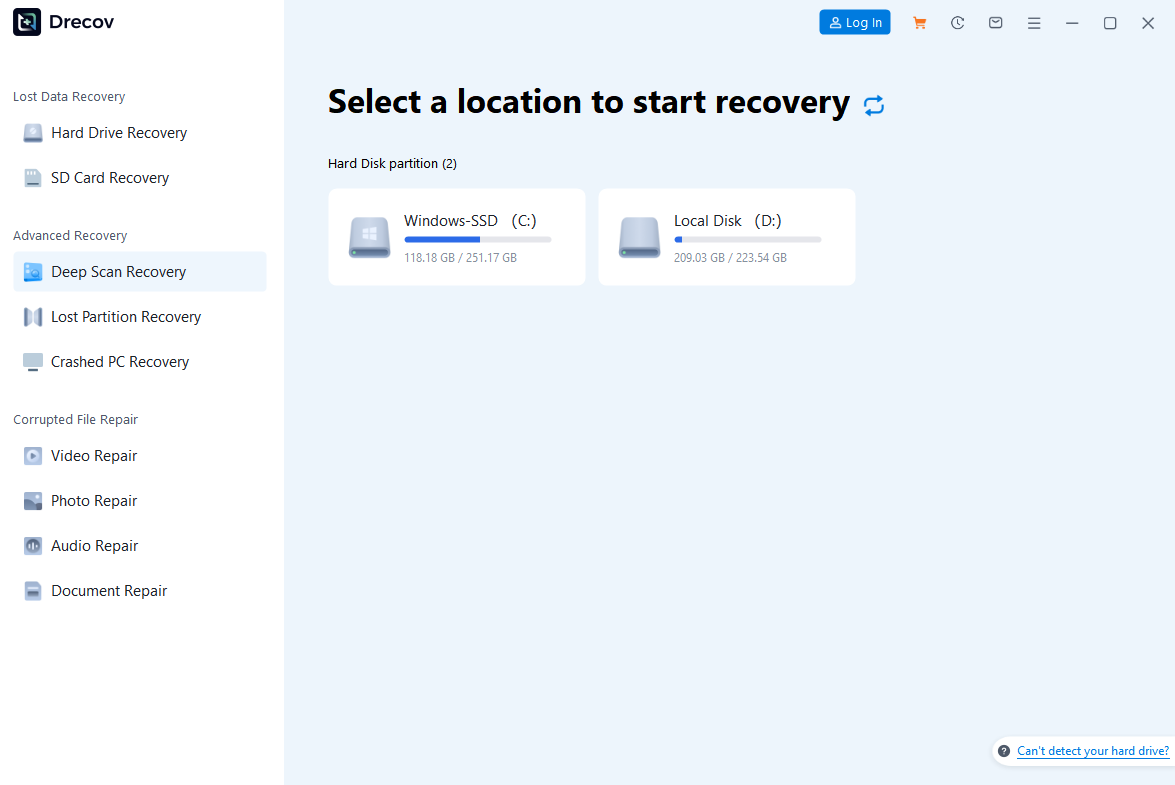This screenshot has height=785, width=1175.
Task: Click the Document Repair file icon
Action: (x=33, y=590)
